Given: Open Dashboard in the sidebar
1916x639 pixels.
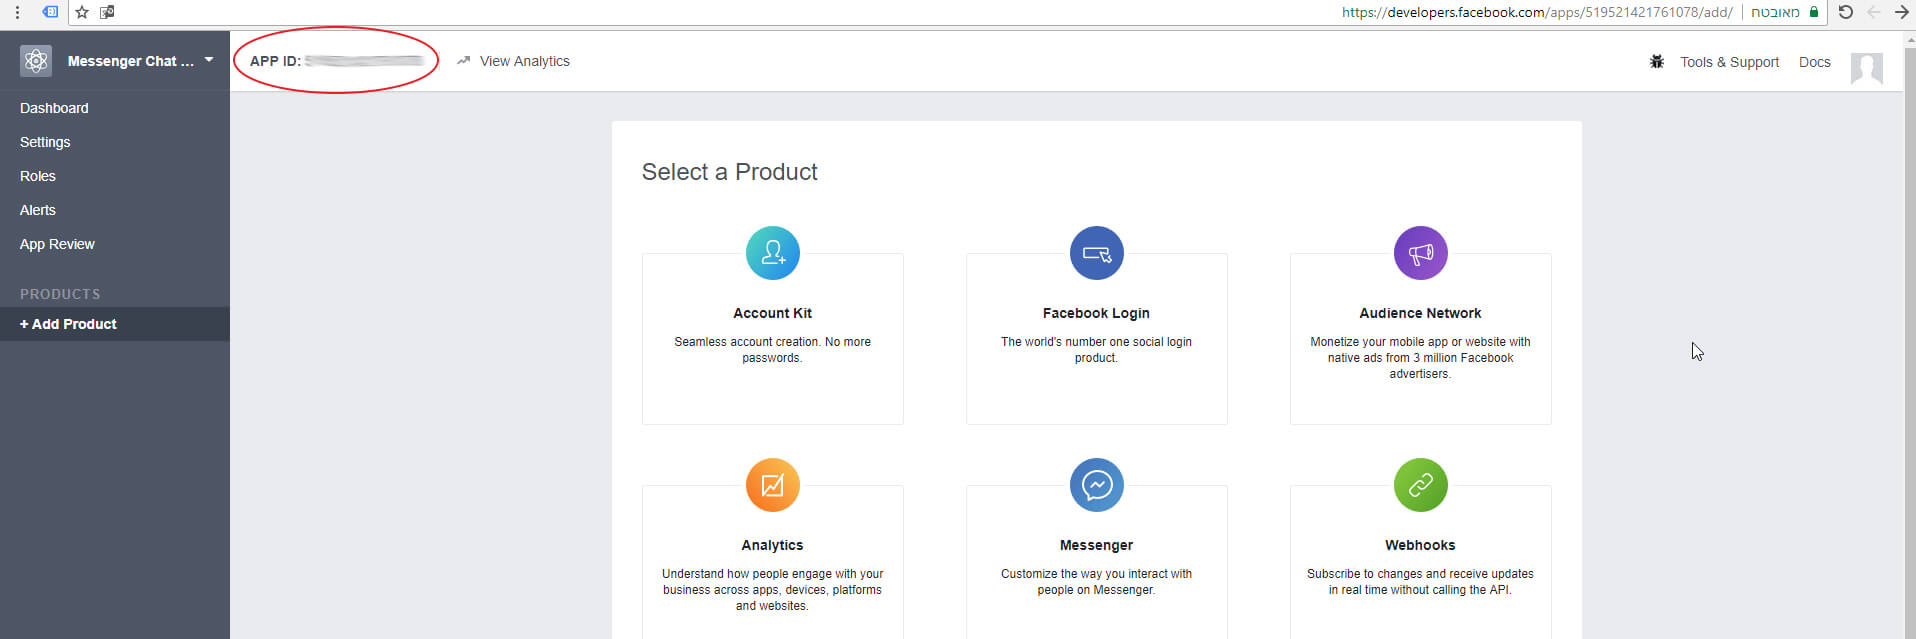Looking at the screenshot, I should coord(54,108).
